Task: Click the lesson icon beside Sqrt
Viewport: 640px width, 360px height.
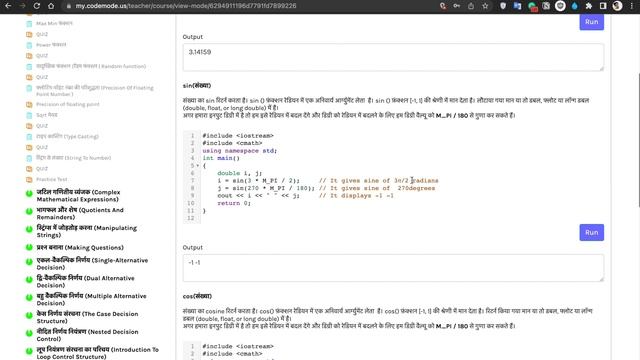Action: click(x=29, y=115)
